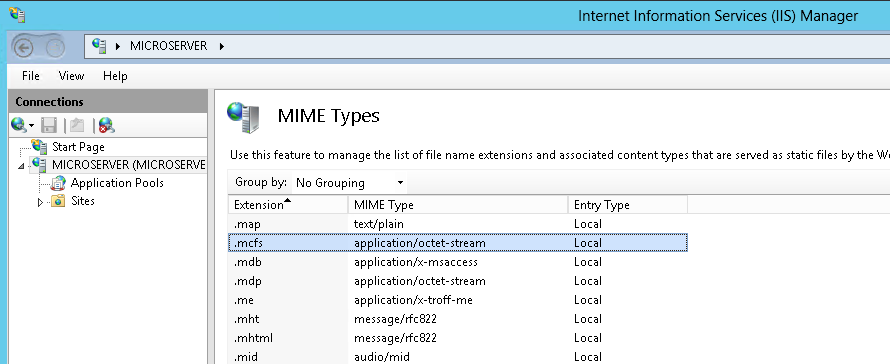Screen dimensions: 890x364
Task: Click the audio/mid MIME type cell
Action: pyautogui.click(x=381, y=357)
